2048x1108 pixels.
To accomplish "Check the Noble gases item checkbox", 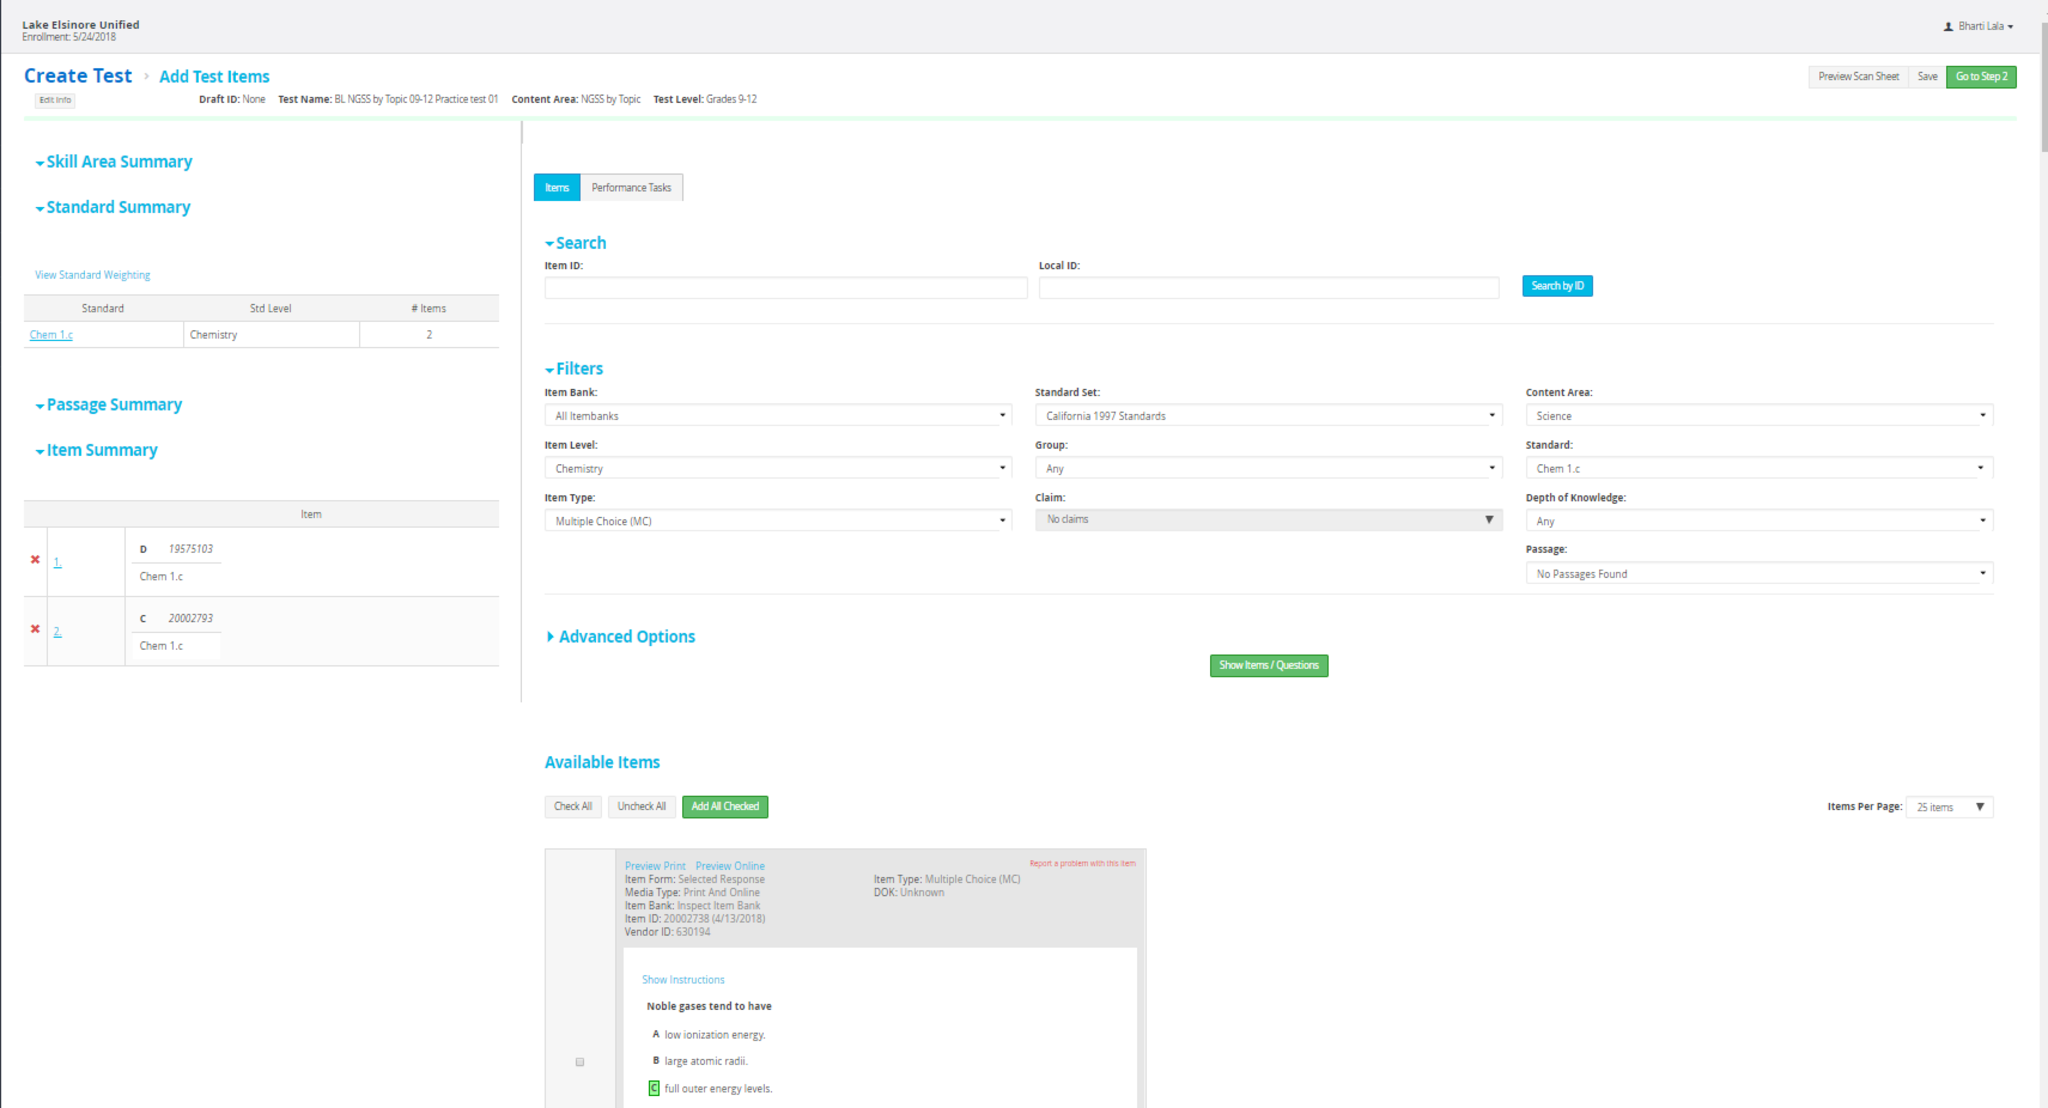I will 580,1062.
